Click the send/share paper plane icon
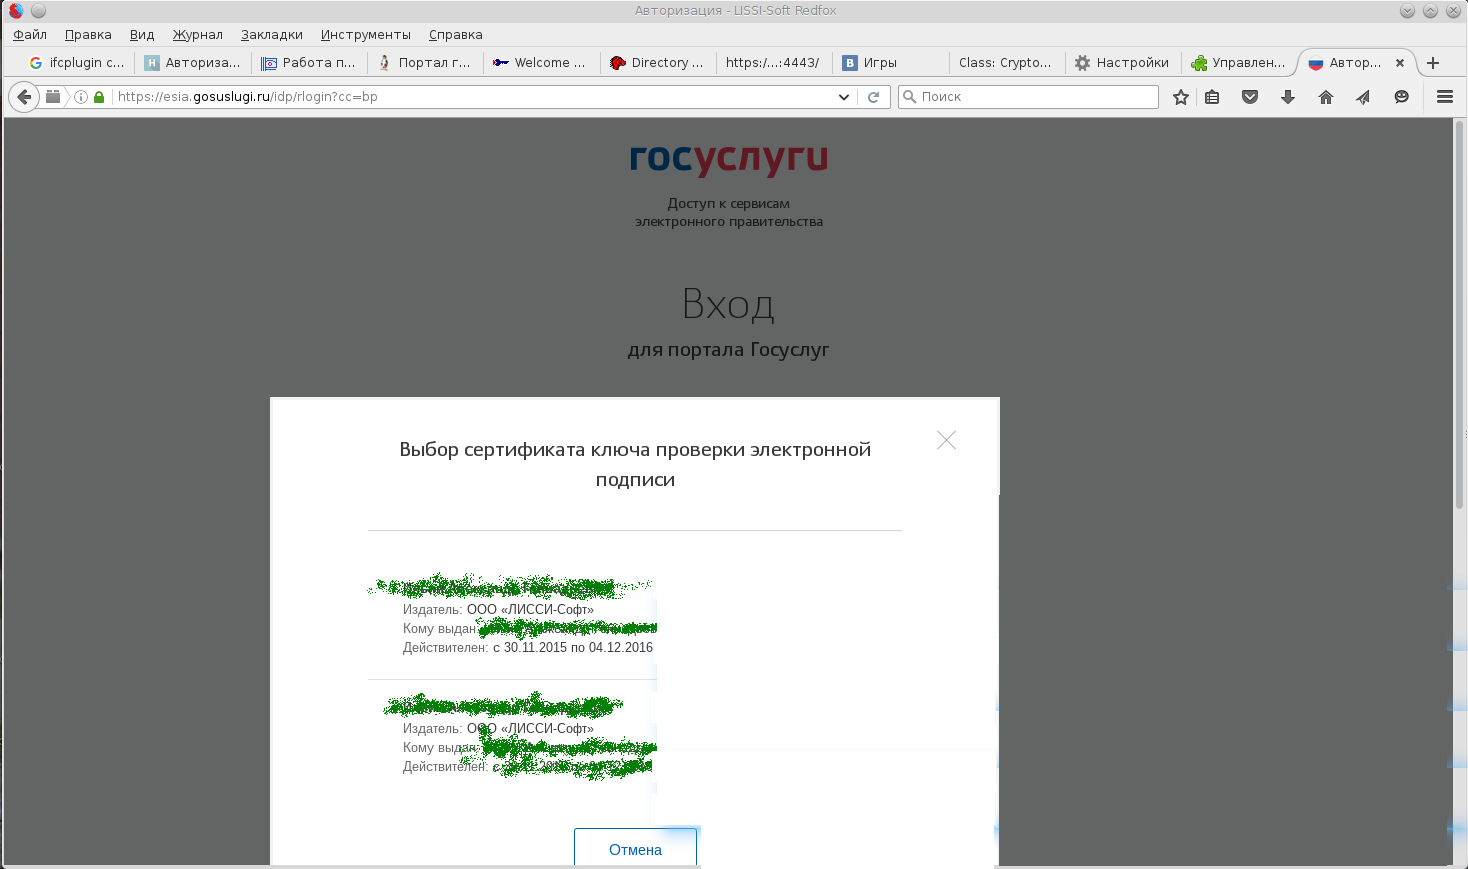This screenshot has width=1468, height=869. 1363,97
